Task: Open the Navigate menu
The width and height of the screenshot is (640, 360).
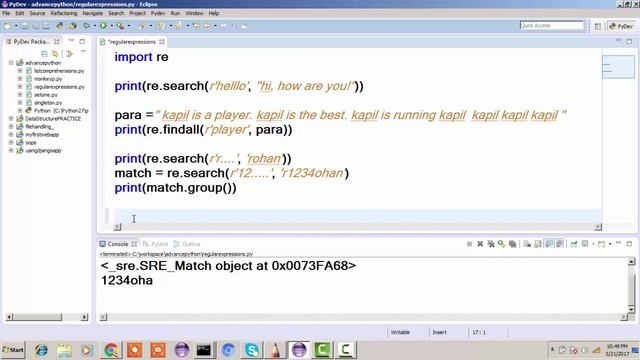Action: (x=93, y=13)
